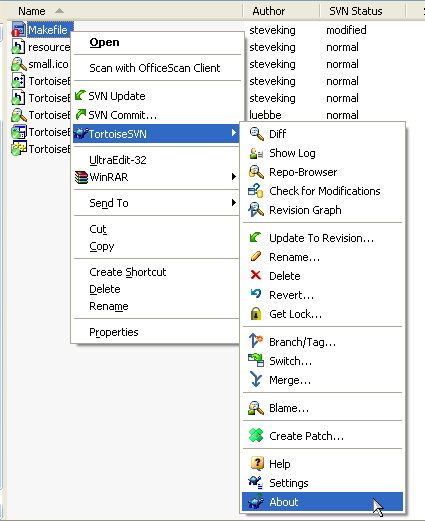Click the SVN Status column header
425x521 pixels.
tap(362, 11)
